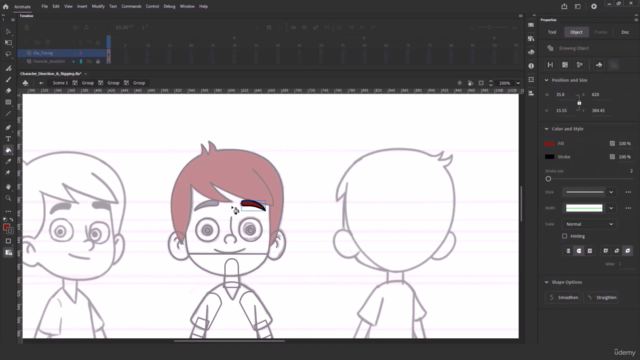Select the Eyedropper tool
The width and height of the screenshot is (640, 360).
click(8, 162)
